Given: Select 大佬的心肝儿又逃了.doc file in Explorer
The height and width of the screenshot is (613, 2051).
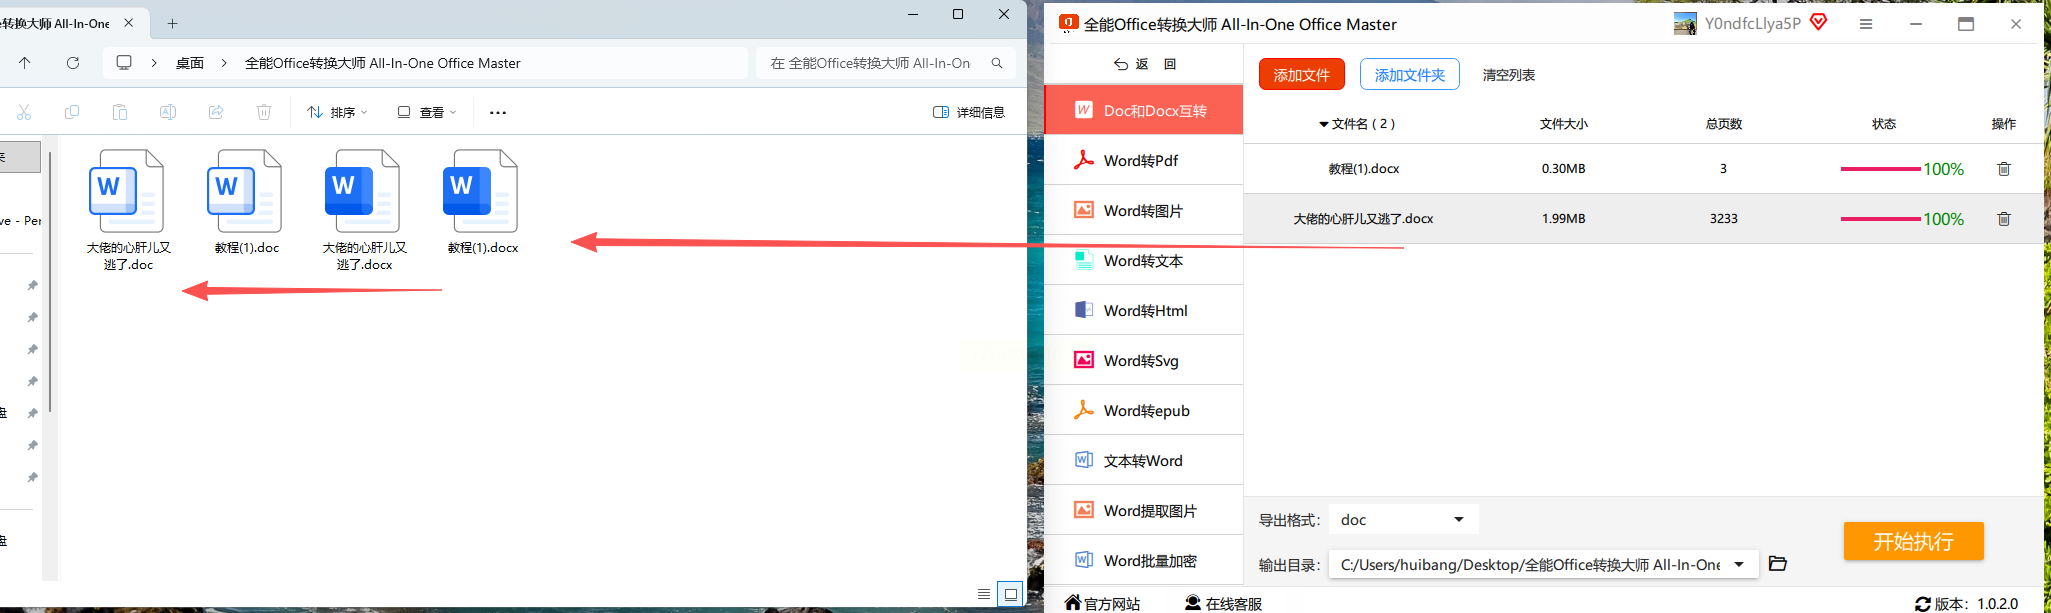Looking at the screenshot, I should point(128,210).
